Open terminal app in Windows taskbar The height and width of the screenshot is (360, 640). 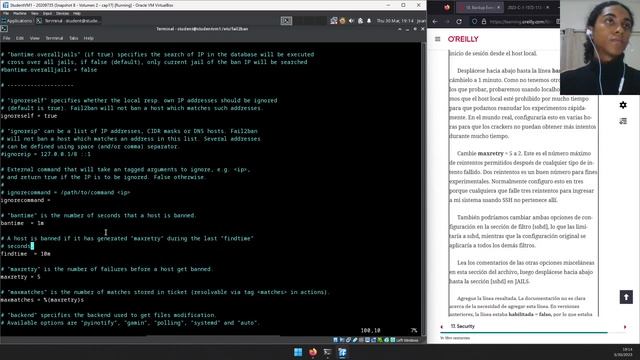[x=327, y=352]
